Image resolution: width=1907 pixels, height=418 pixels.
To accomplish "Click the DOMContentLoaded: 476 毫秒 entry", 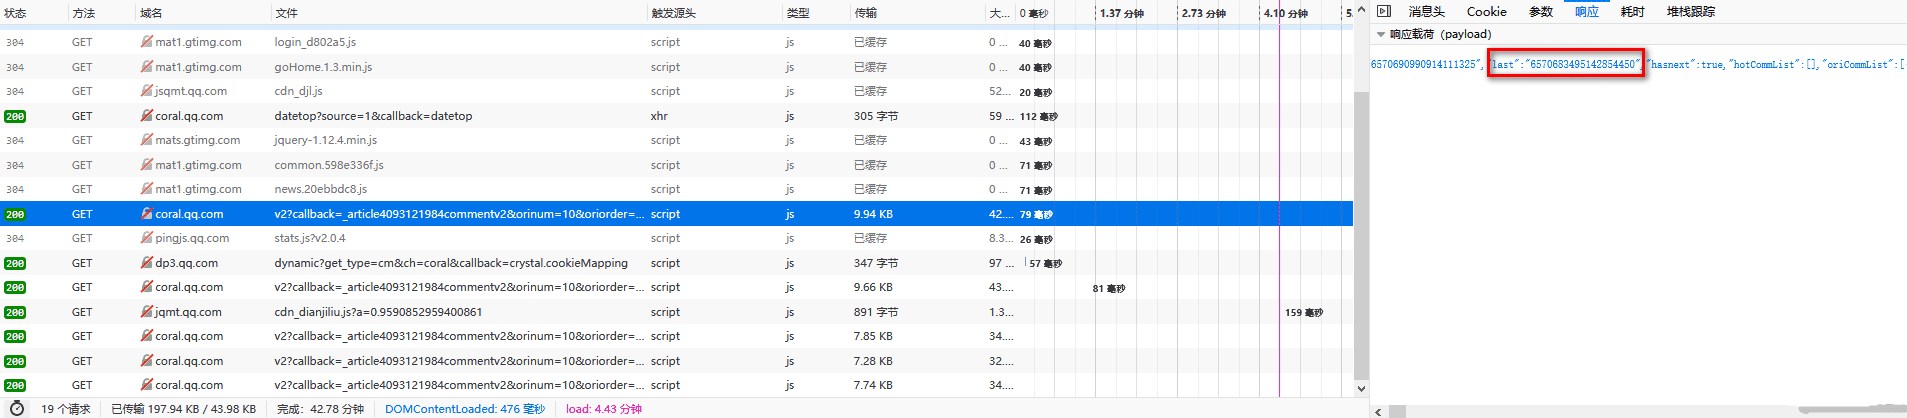I will (465, 409).
